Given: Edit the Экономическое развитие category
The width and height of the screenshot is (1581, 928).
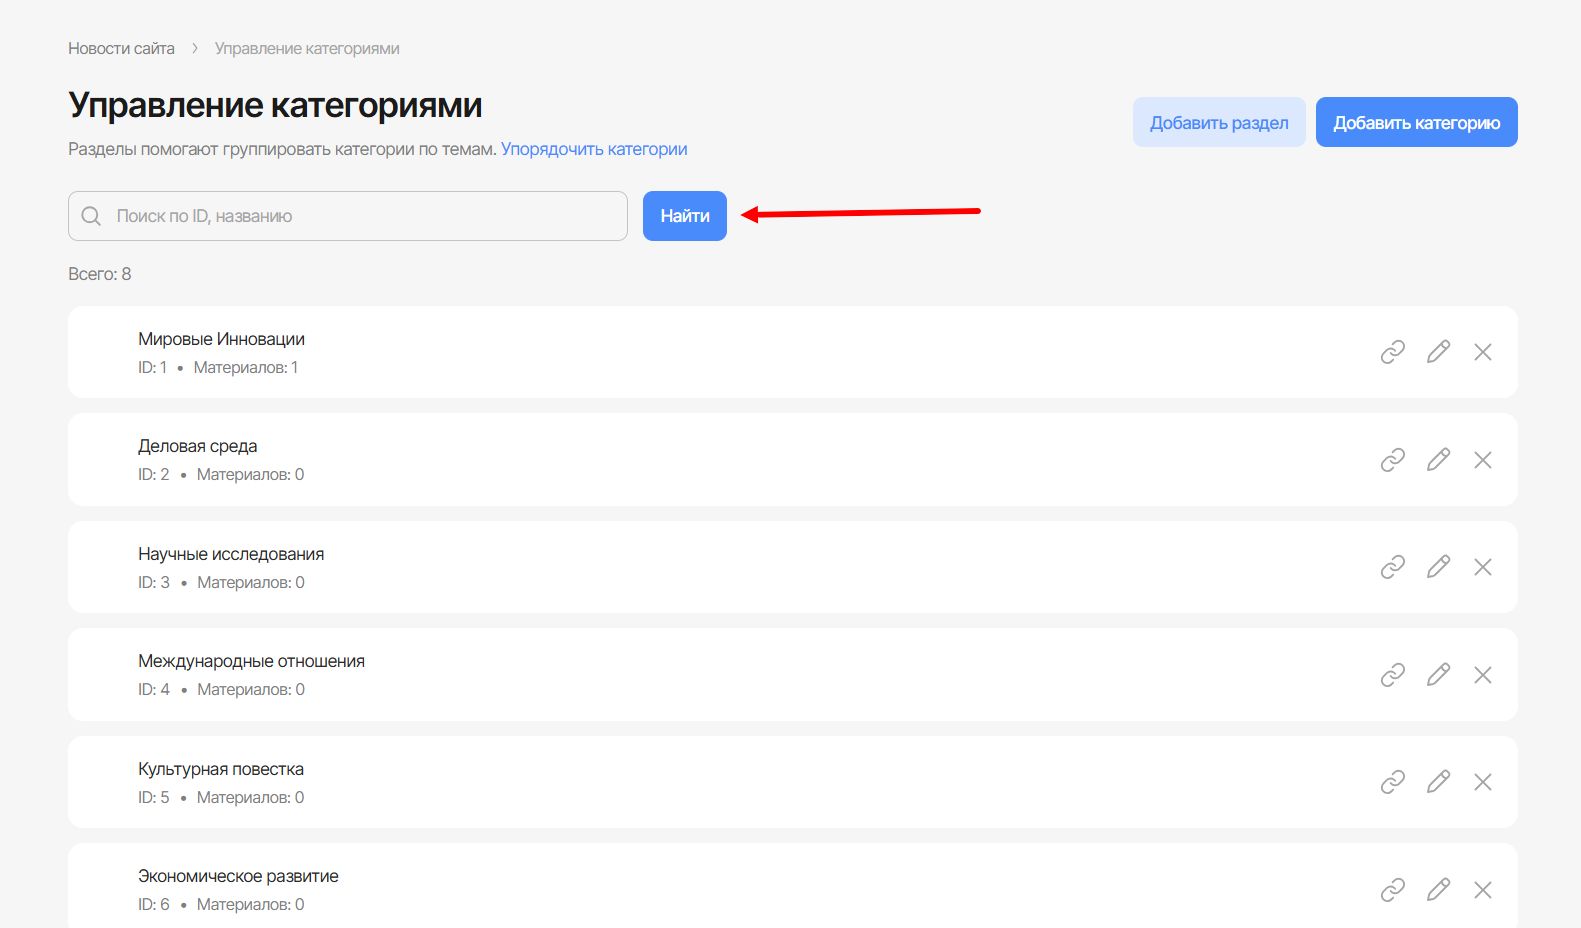Looking at the screenshot, I should 1438,890.
